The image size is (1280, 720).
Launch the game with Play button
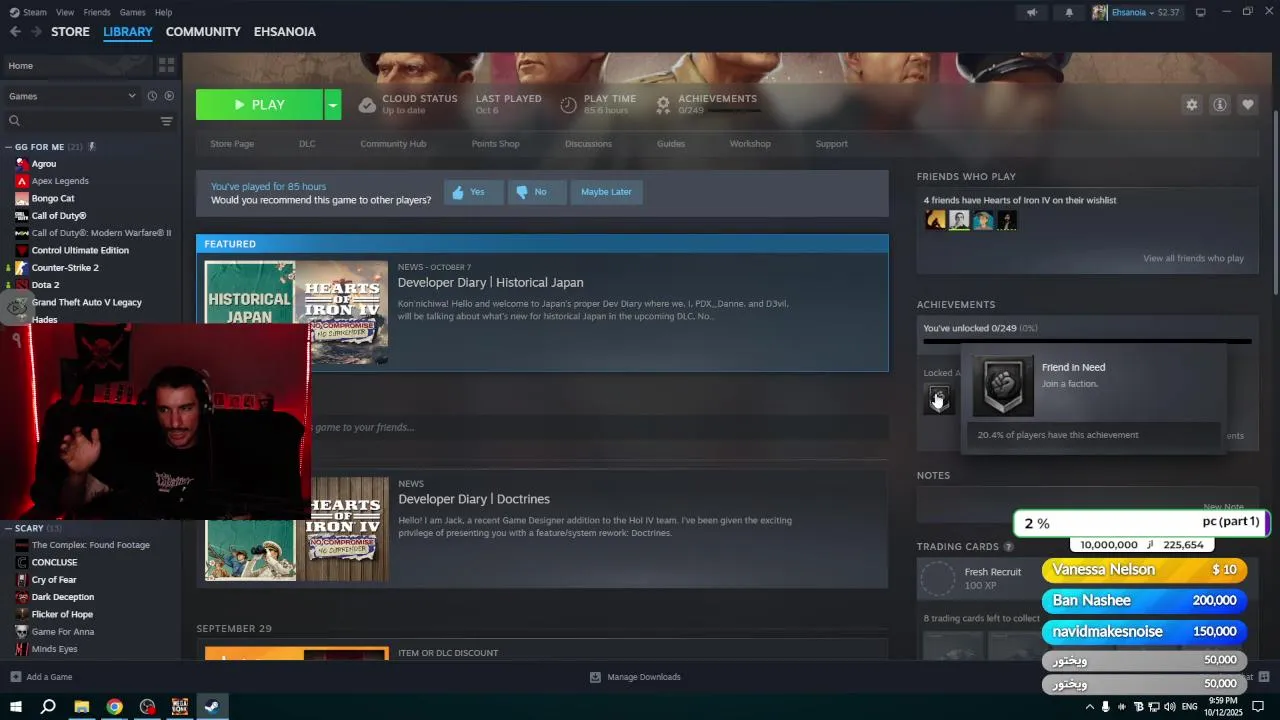259,105
